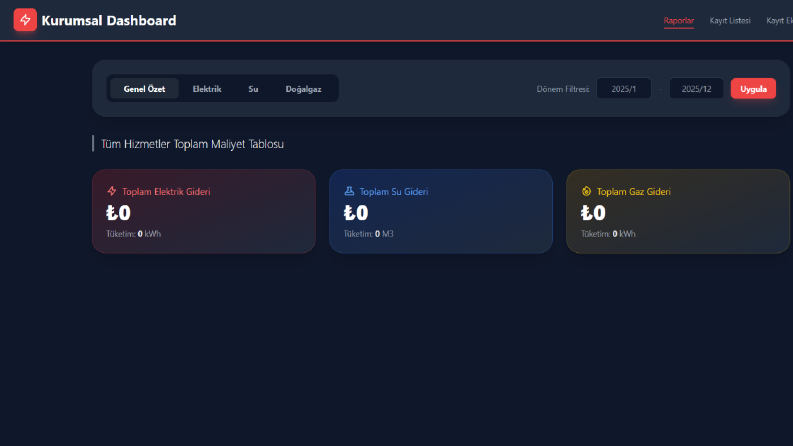793x446 pixels.
Task: Click the Tüketim 0 kWh on the Gaz card
Action: click(608, 234)
